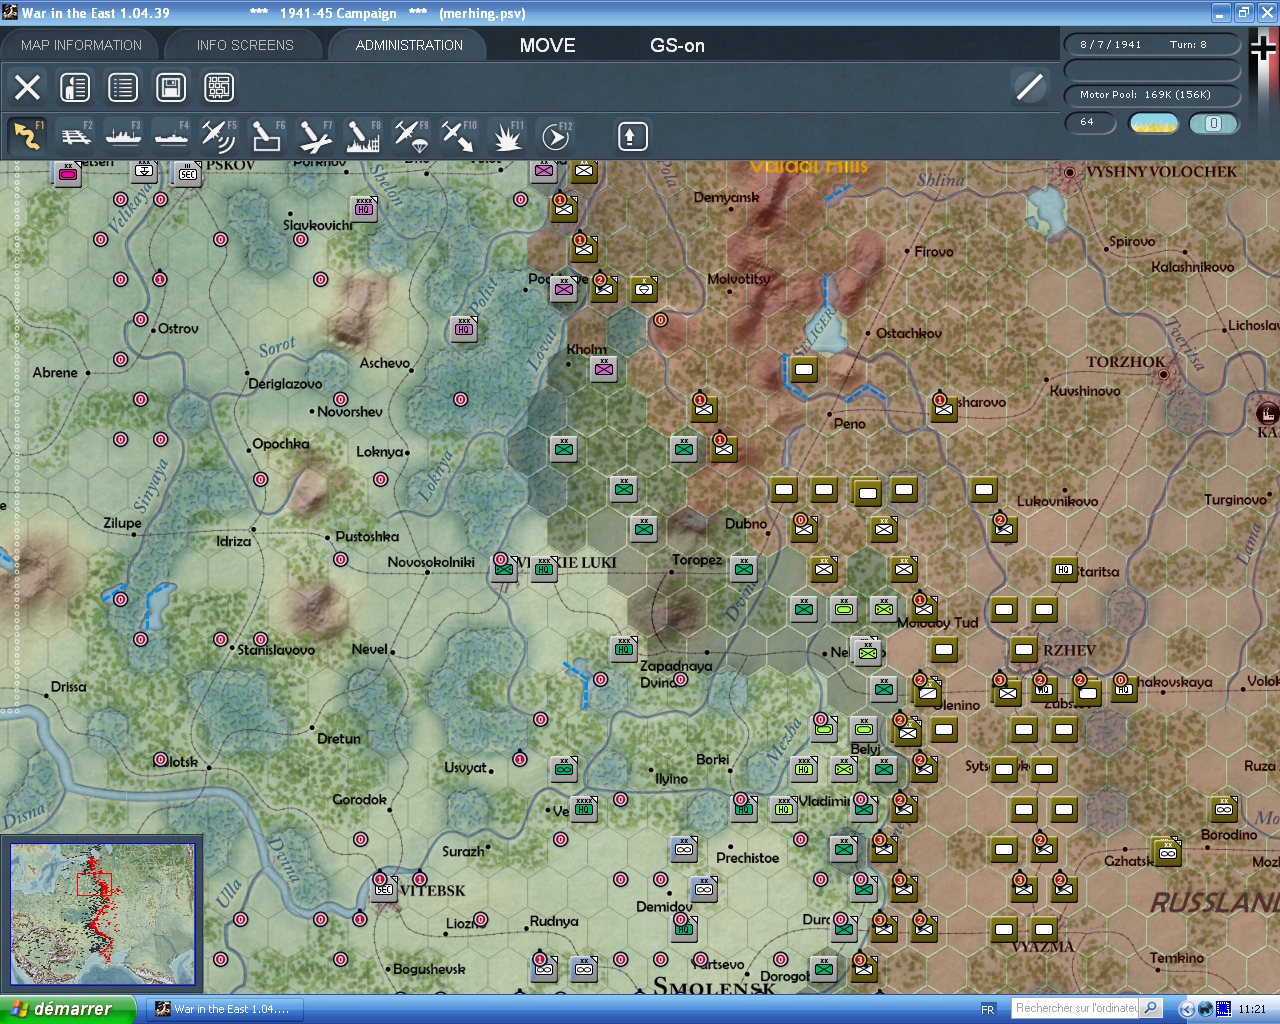Click the Motor Pool 169K readout
The image size is (1280, 1024).
pyautogui.click(x=1152, y=95)
